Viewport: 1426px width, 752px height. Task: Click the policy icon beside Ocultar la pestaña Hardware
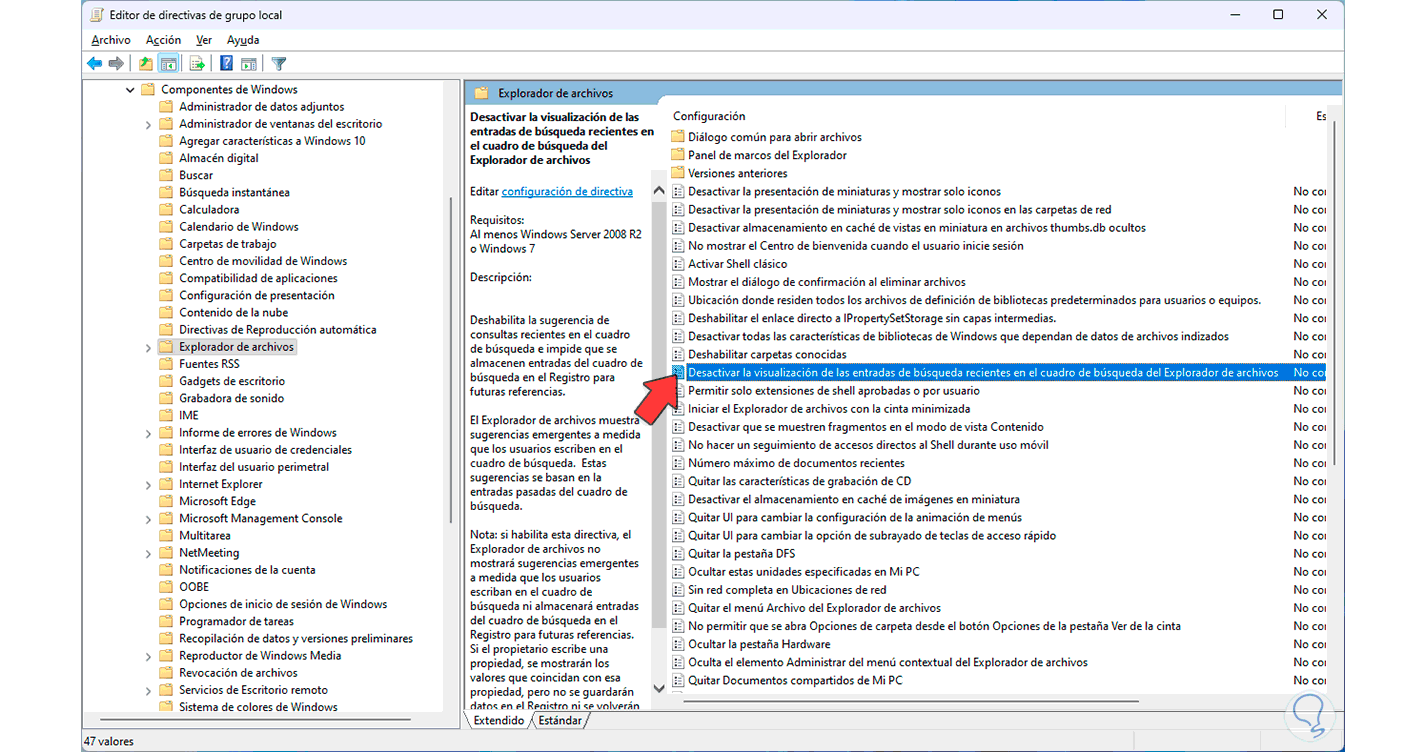[678, 644]
